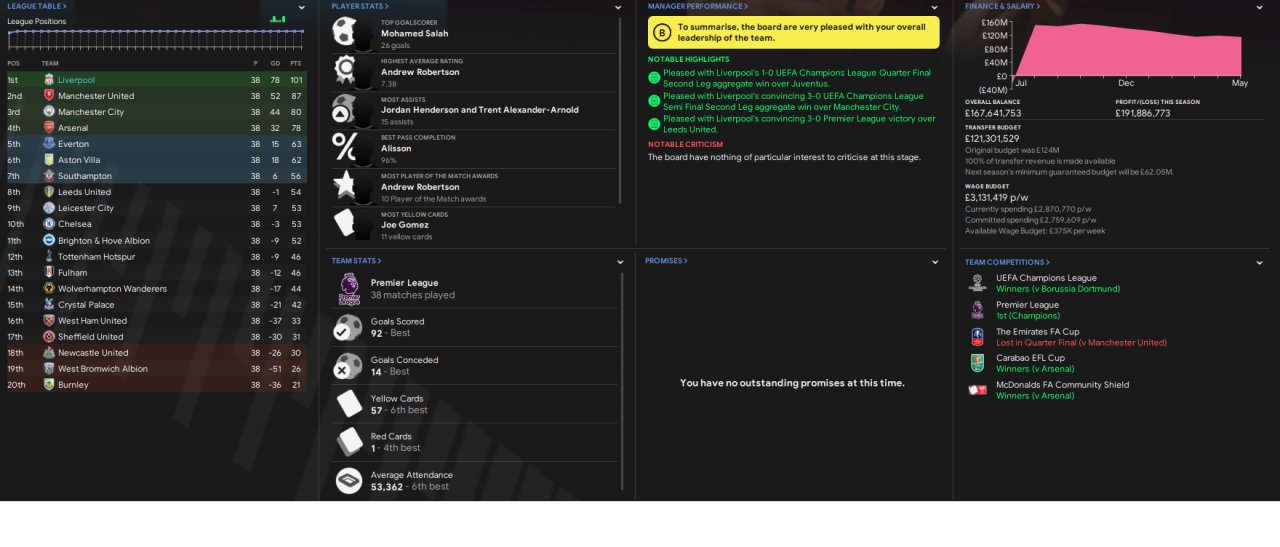Open the Promises heading link
This screenshot has height=547, width=1280.
point(667,261)
